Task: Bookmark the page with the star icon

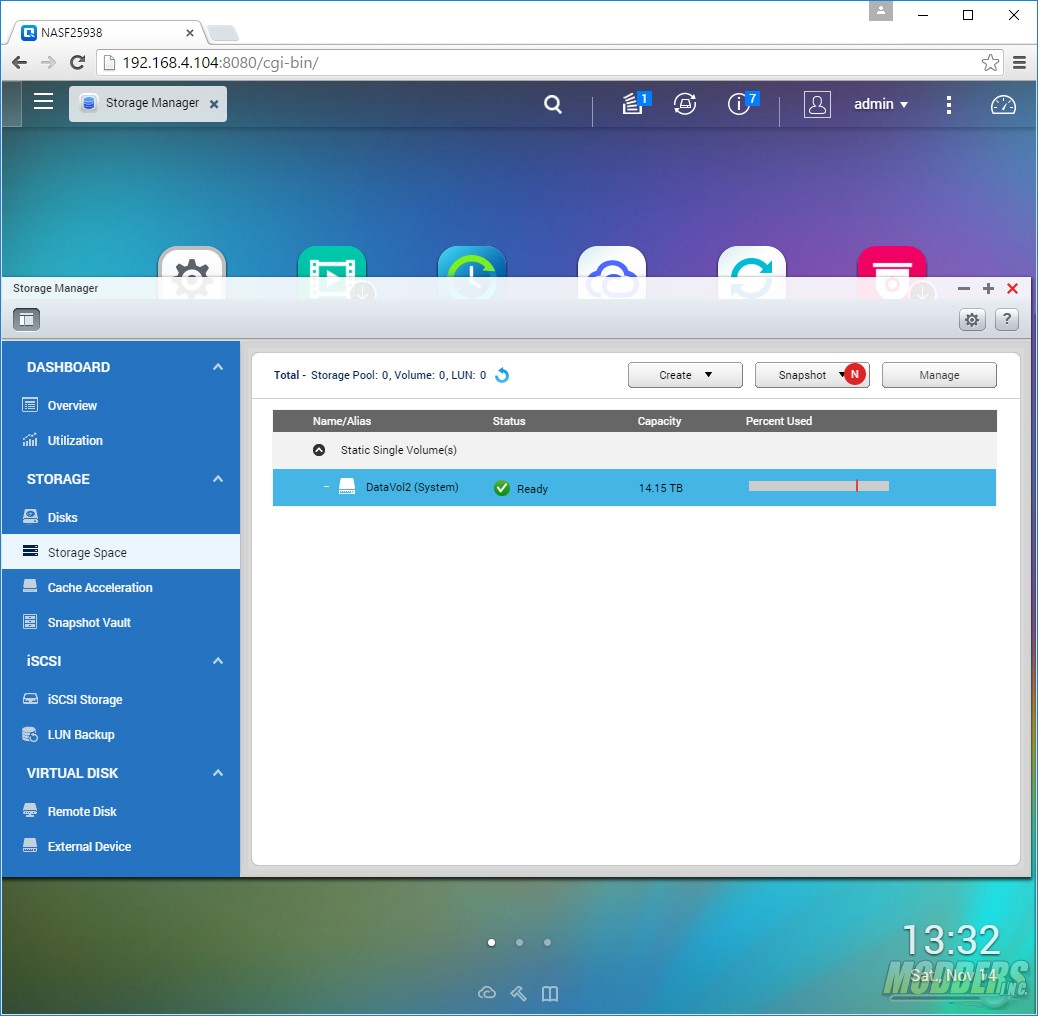Action: pos(990,63)
